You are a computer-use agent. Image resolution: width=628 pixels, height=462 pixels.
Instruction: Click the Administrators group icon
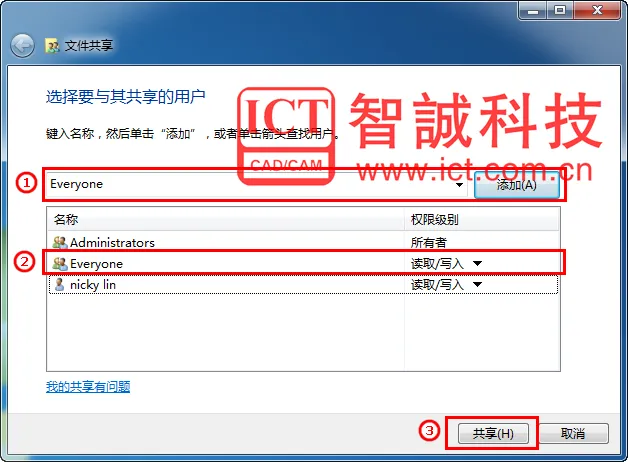pyautogui.click(x=60, y=242)
